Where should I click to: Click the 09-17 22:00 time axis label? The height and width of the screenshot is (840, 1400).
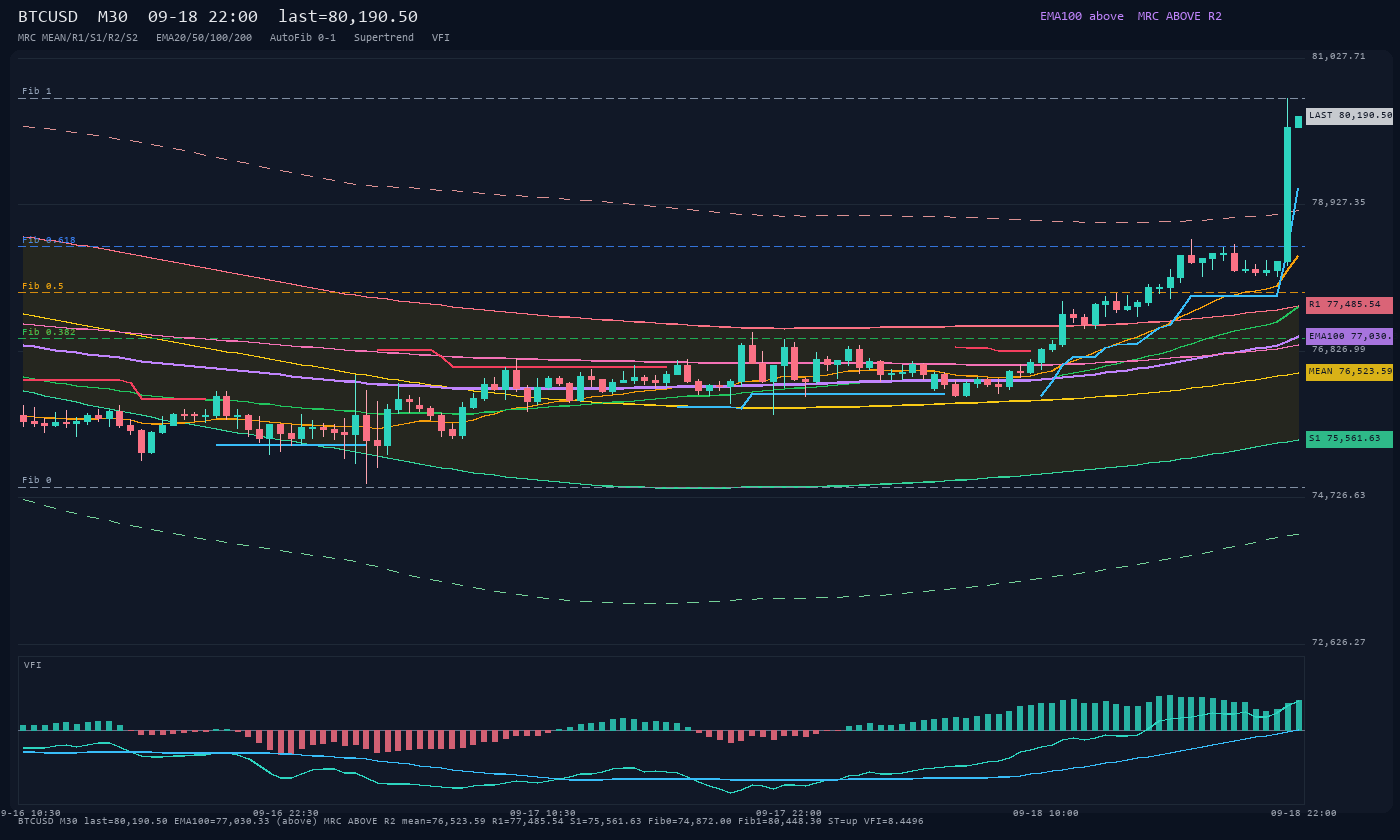click(x=789, y=813)
